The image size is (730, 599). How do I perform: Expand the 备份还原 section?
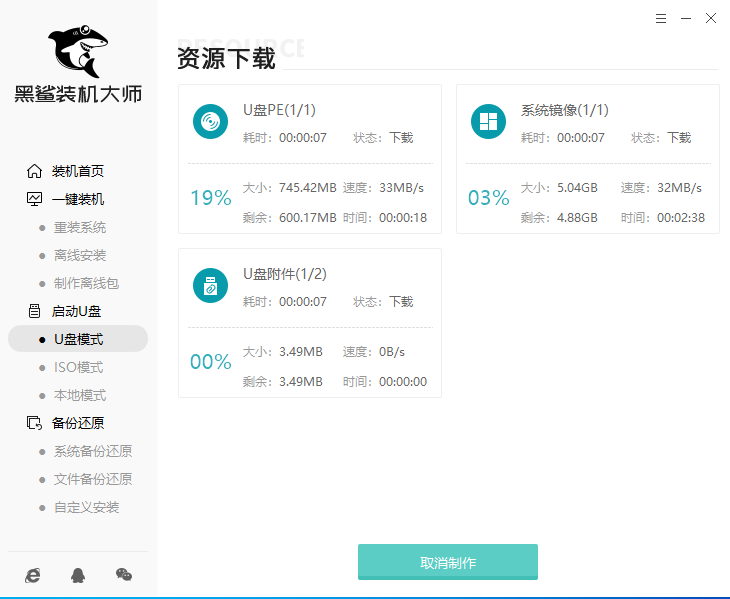pos(77,423)
